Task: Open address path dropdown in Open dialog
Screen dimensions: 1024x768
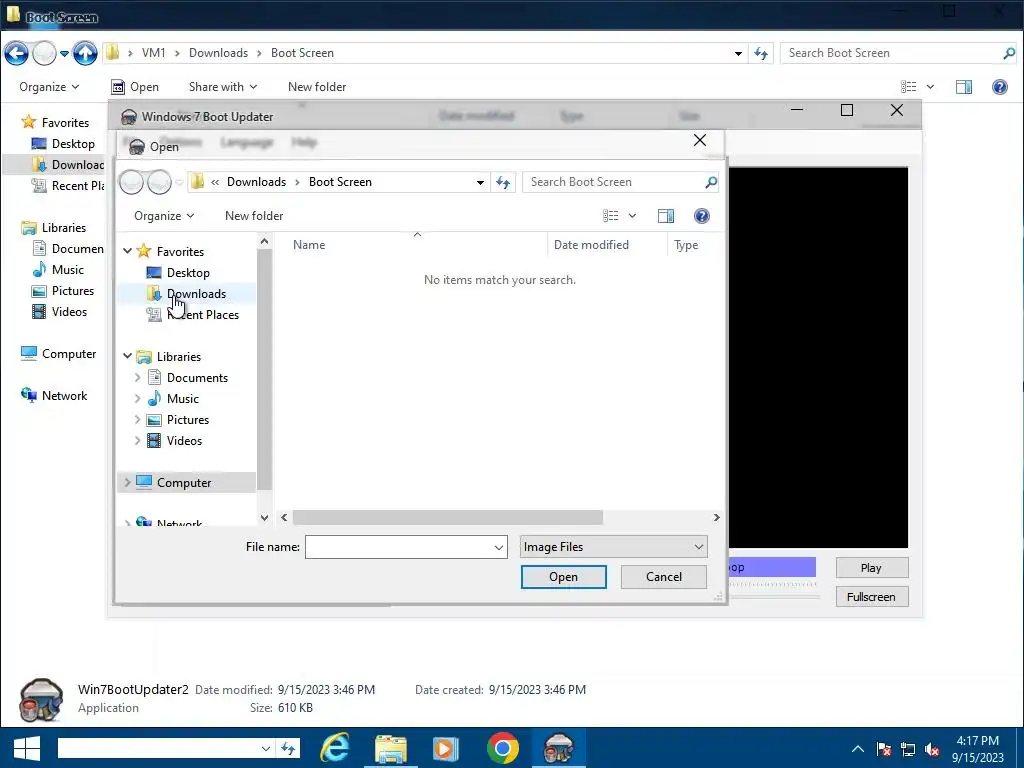Action: click(x=480, y=182)
